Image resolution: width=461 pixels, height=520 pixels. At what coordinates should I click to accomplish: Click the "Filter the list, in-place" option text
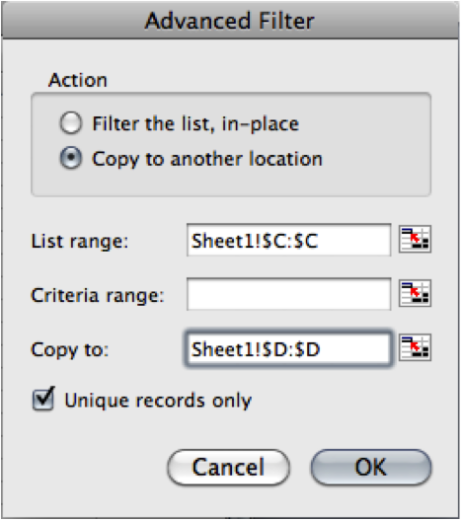point(196,124)
